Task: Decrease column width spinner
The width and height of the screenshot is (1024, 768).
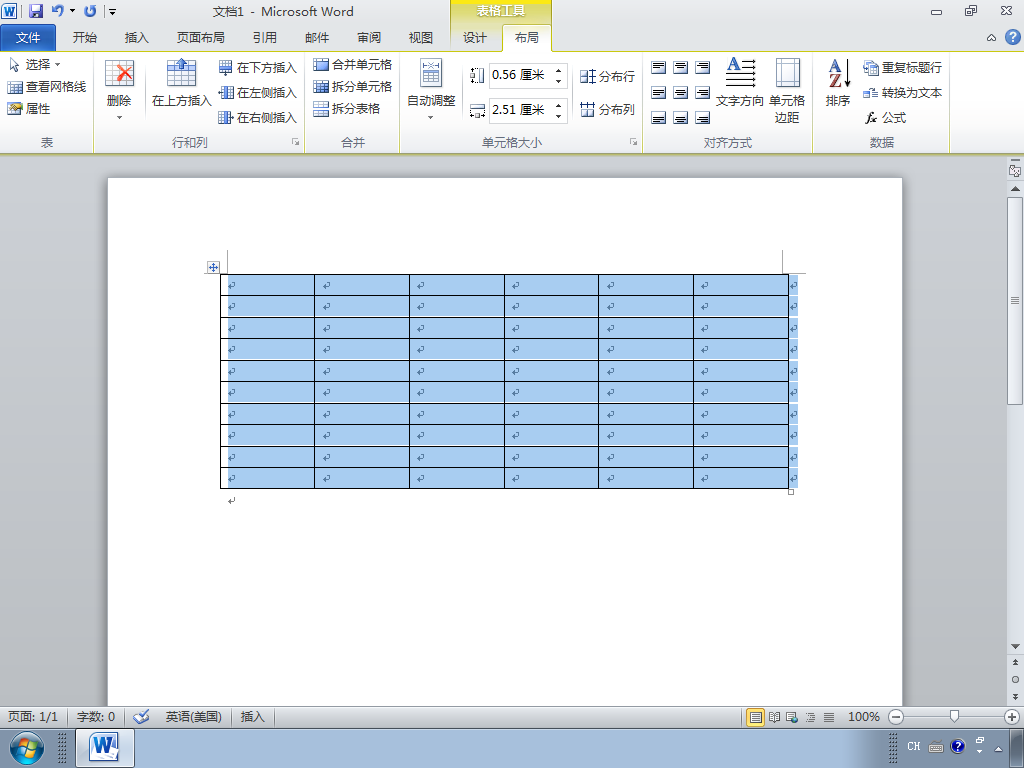Action: pos(558,115)
